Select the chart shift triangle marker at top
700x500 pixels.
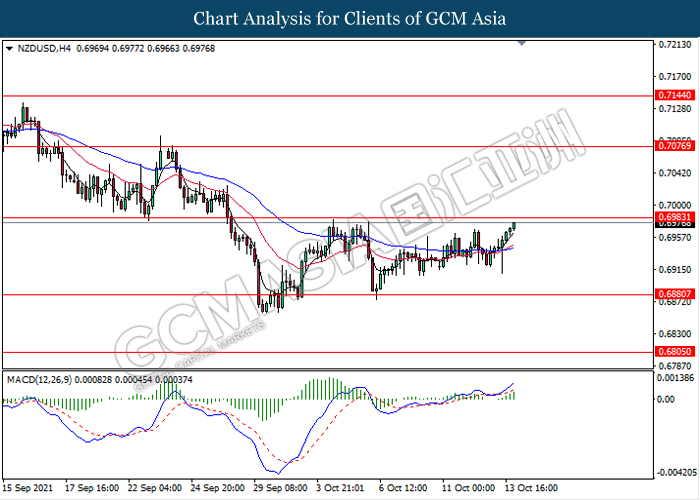coord(522,43)
